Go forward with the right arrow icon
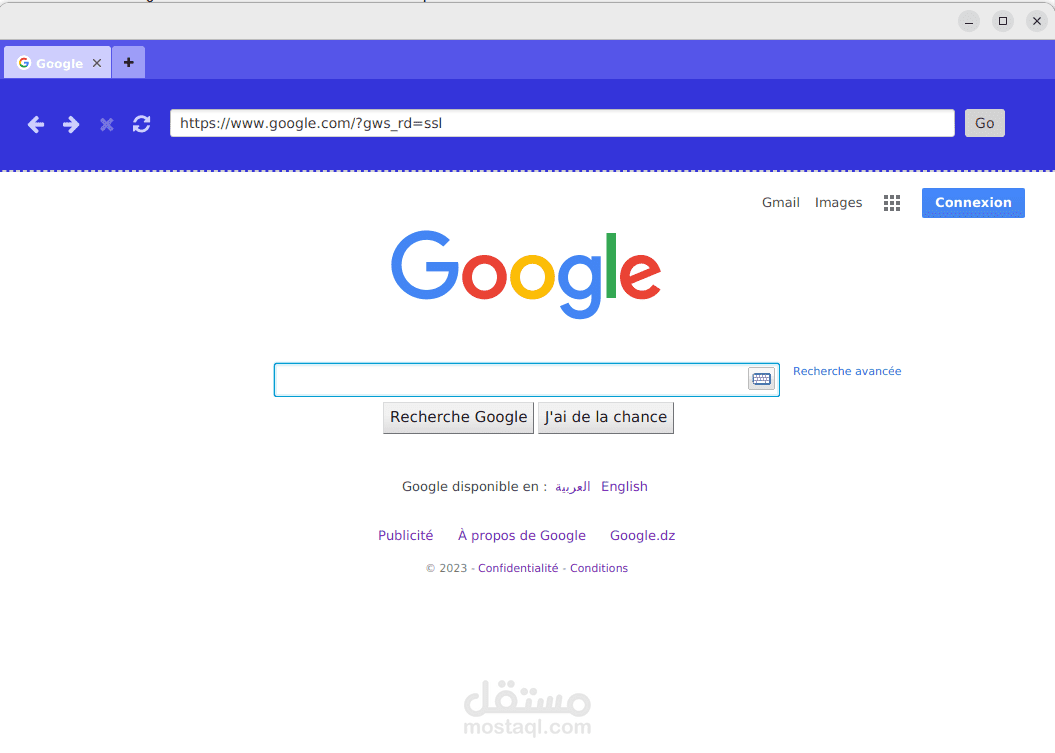 (71, 124)
